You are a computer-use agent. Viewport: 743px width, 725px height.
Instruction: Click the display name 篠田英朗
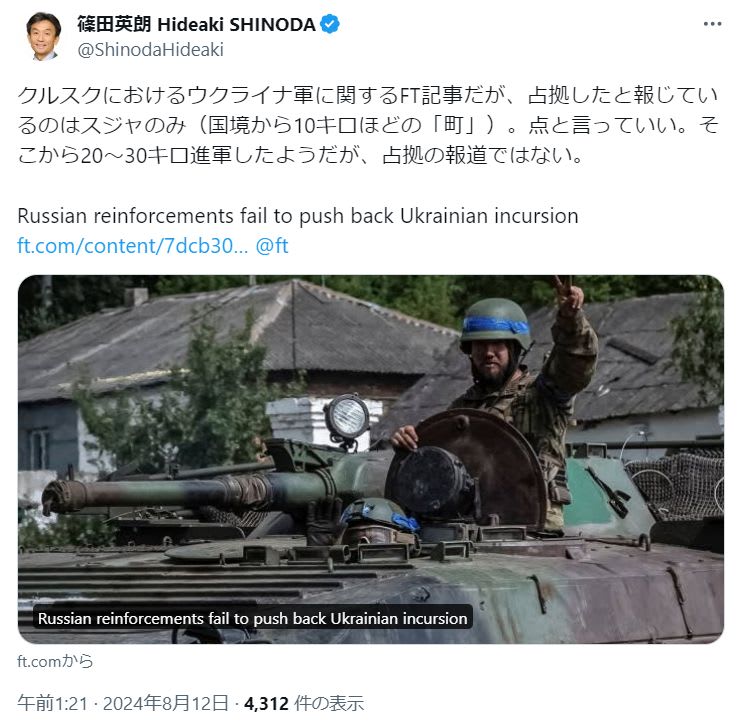(114, 24)
